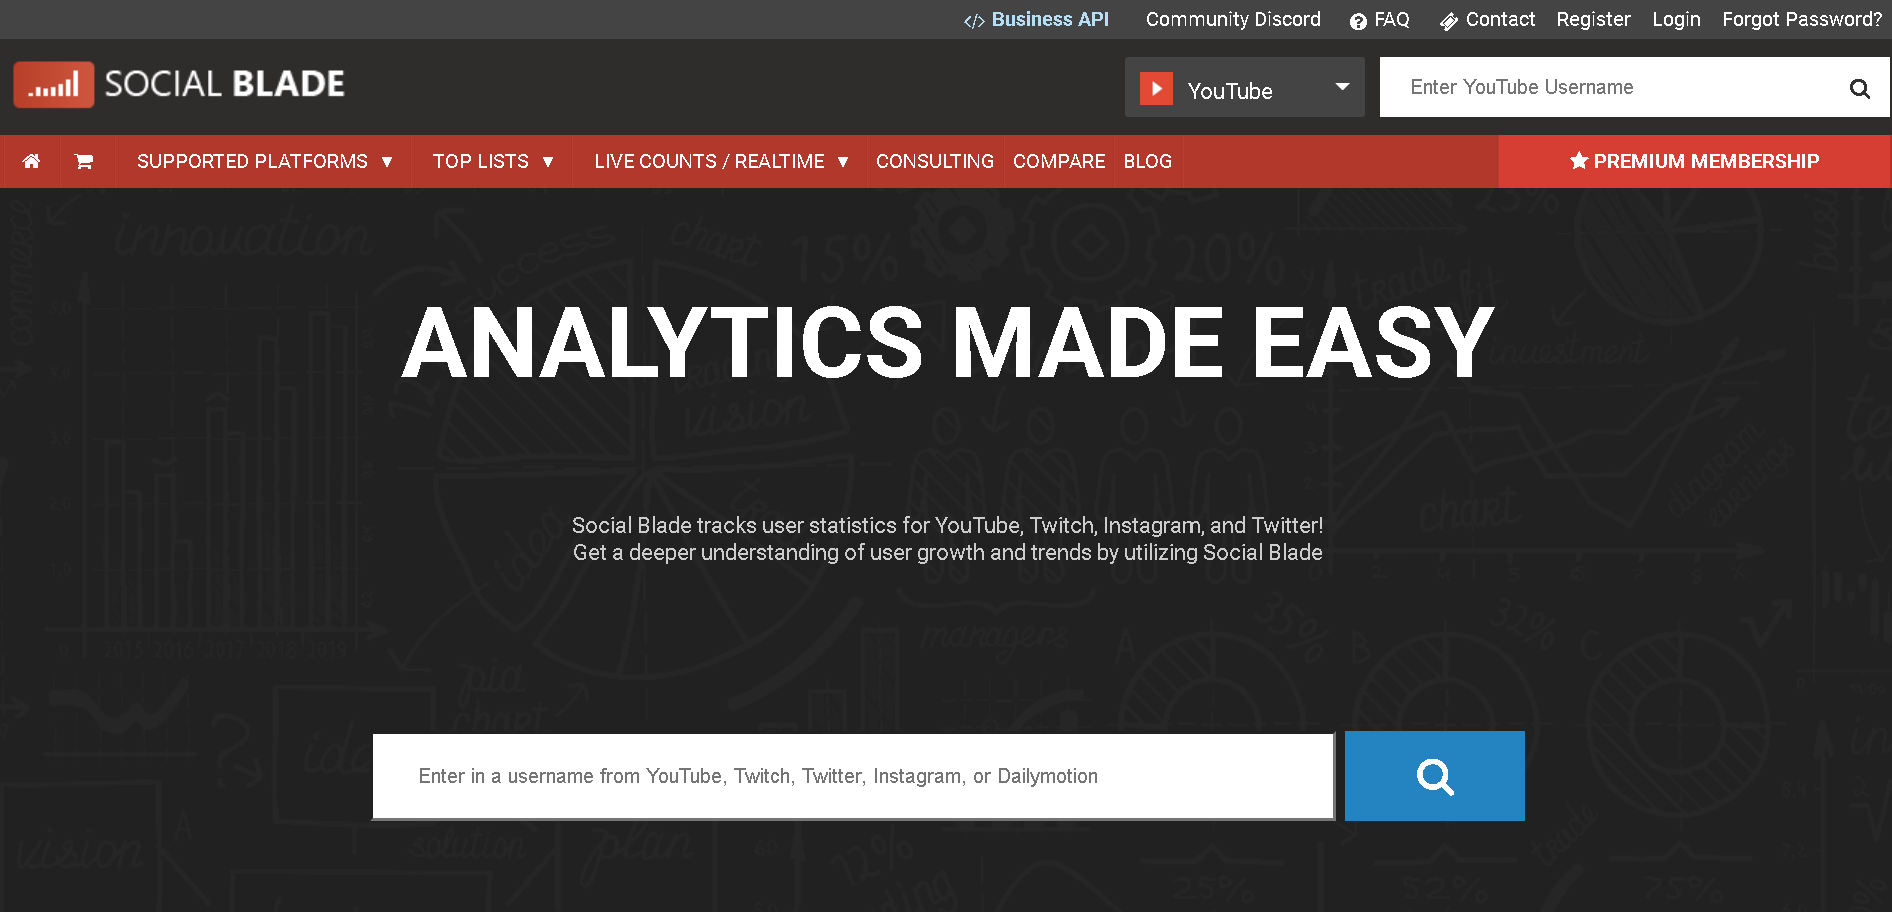Click the Premium Membership button
This screenshot has width=1892, height=912.
pos(1694,161)
